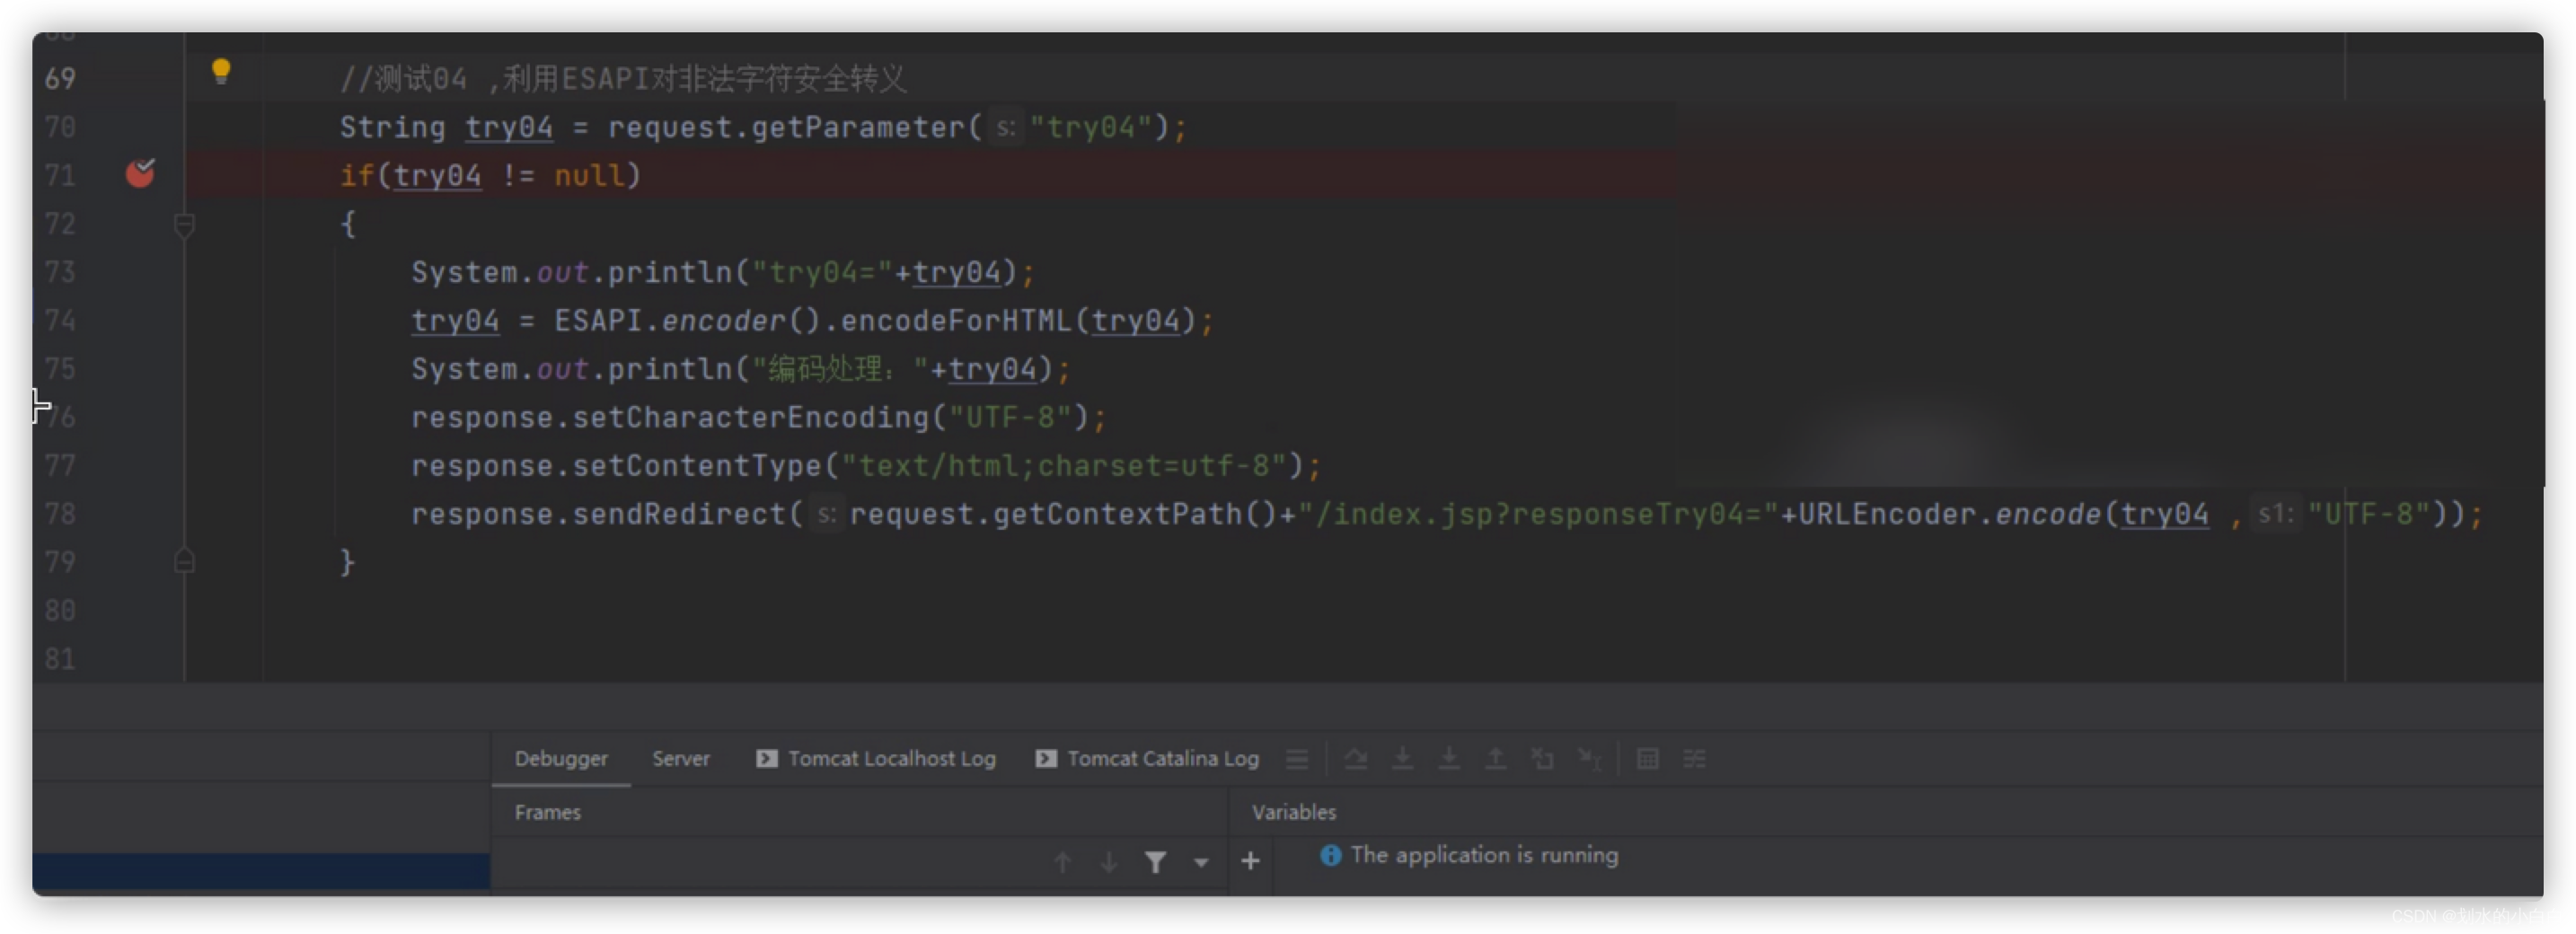Toggle the breakpoint on line 71
Image resolution: width=2576 pixels, height=934 pixels.
140,173
